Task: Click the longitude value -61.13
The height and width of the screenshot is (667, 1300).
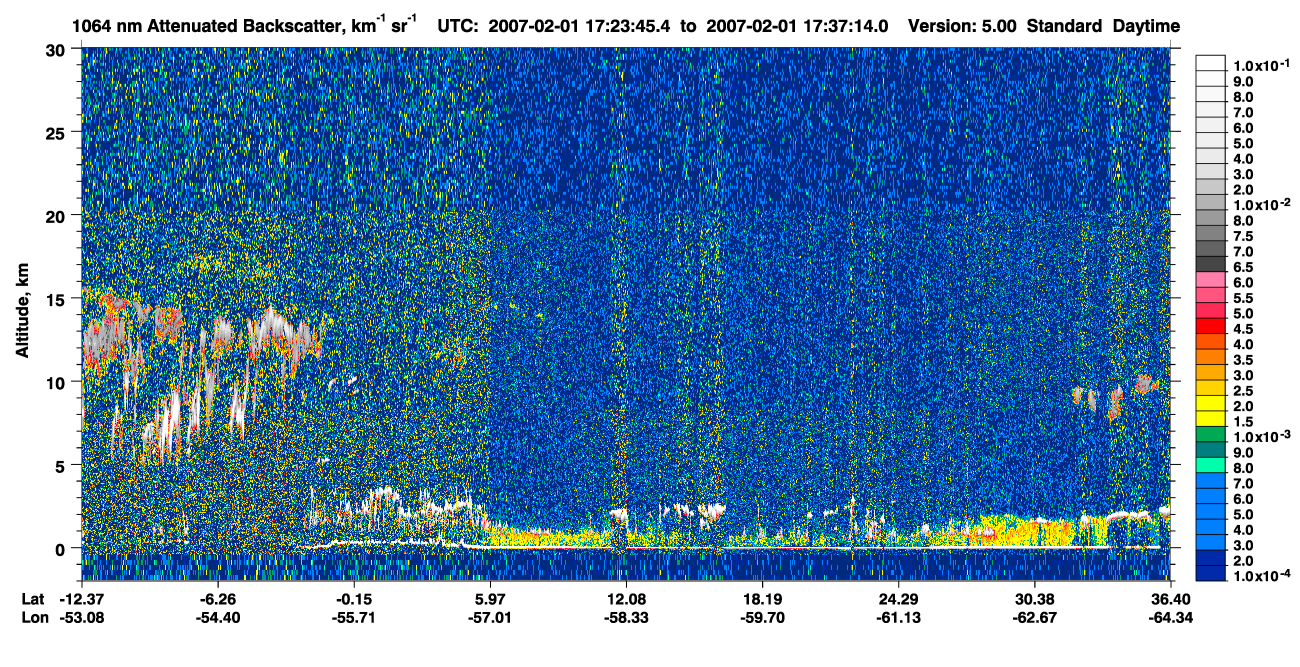Action: point(899,617)
